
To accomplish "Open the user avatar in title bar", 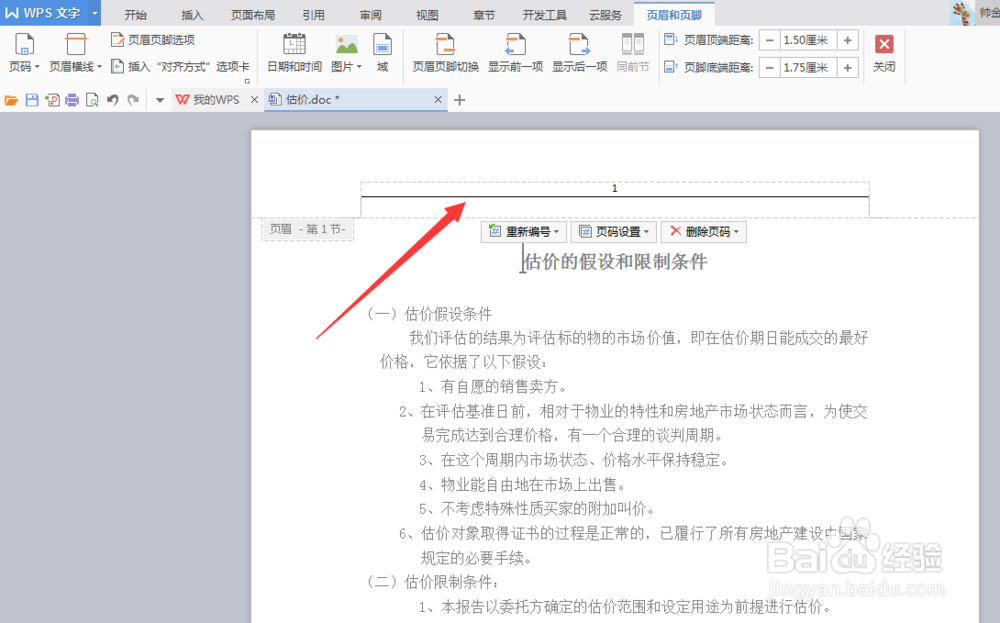I will tap(960, 13).
